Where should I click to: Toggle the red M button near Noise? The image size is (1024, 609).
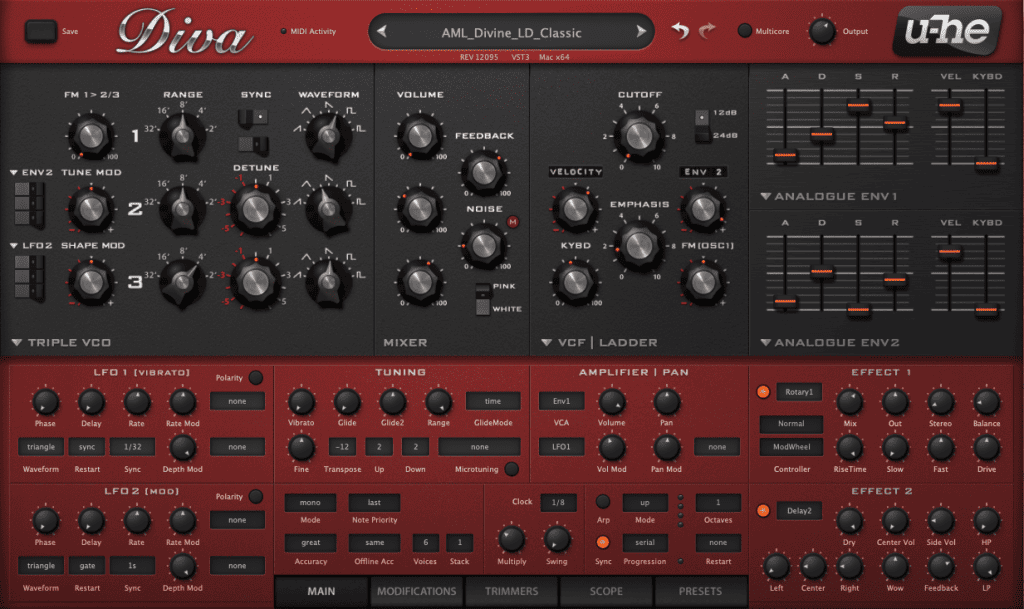pos(513,222)
